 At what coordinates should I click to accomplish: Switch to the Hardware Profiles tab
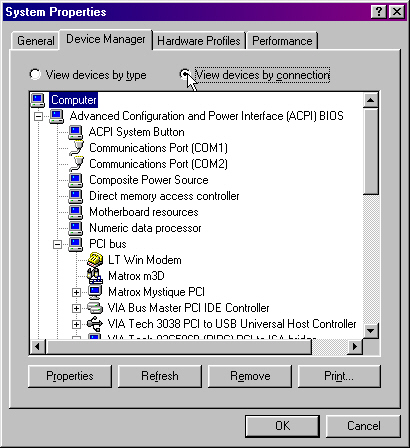[x=199, y=41]
